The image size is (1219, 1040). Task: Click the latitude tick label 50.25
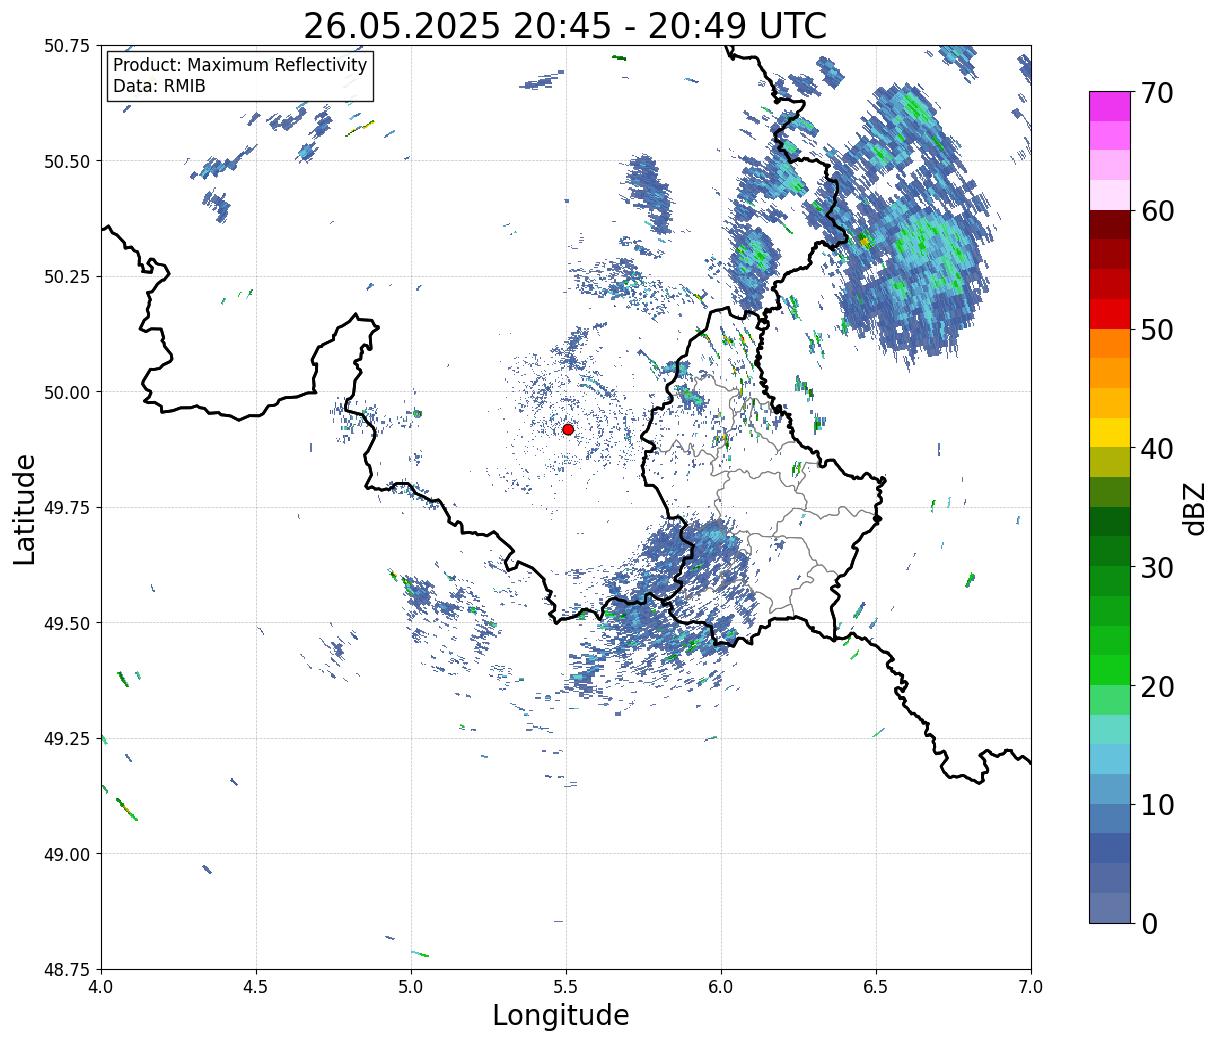pyautogui.click(x=66, y=277)
